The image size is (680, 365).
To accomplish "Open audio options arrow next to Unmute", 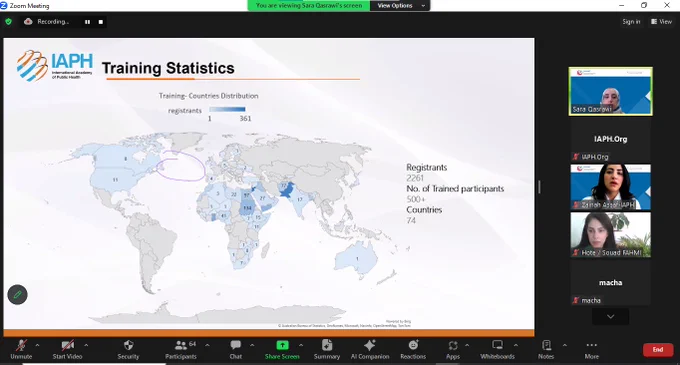I will point(37,345).
